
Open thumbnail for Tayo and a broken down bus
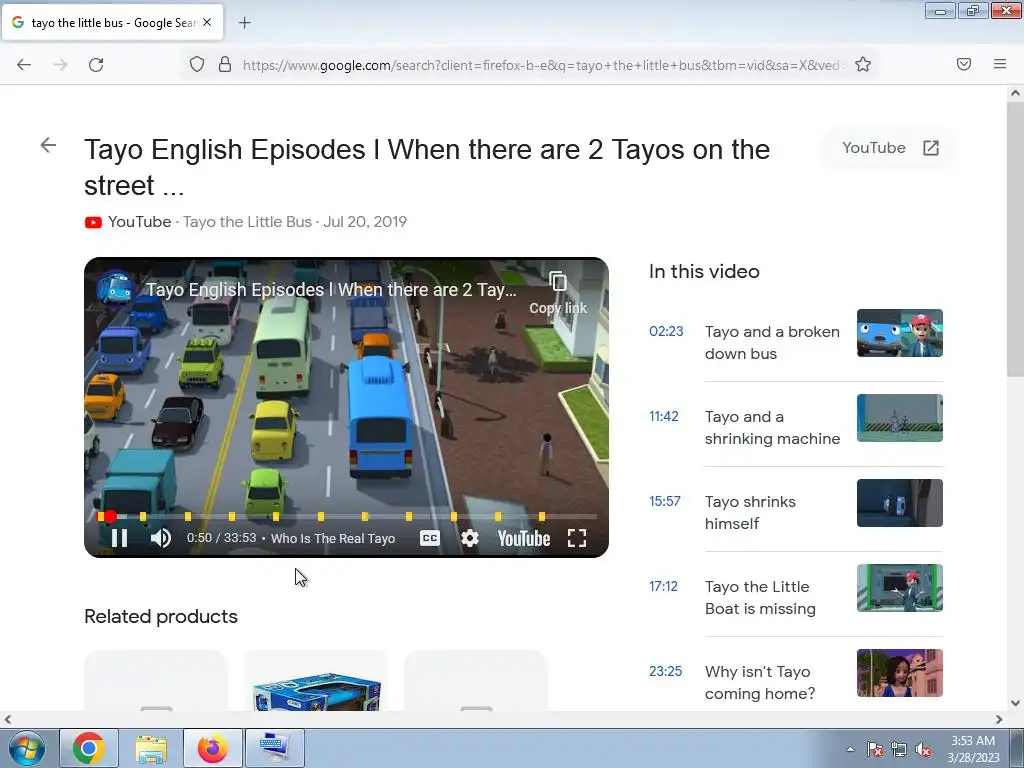tap(900, 333)
